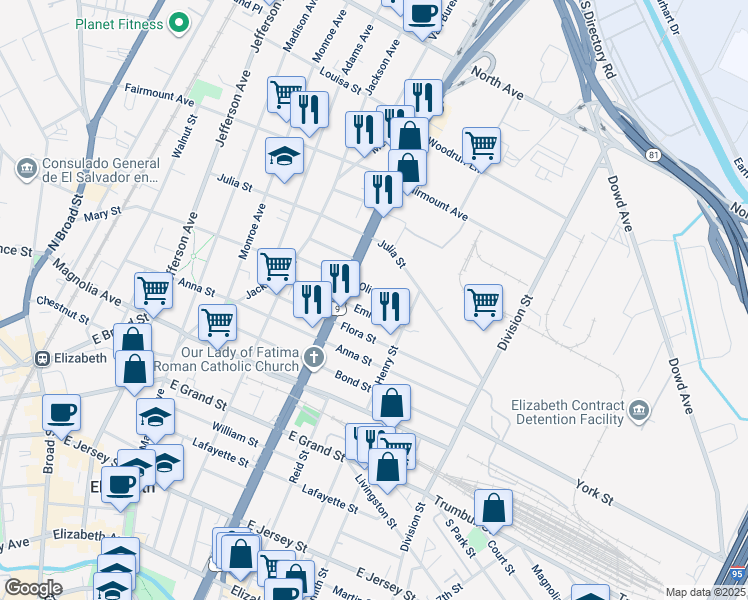
Task: Select the school marker near Julia St
Action: point(284,160)
